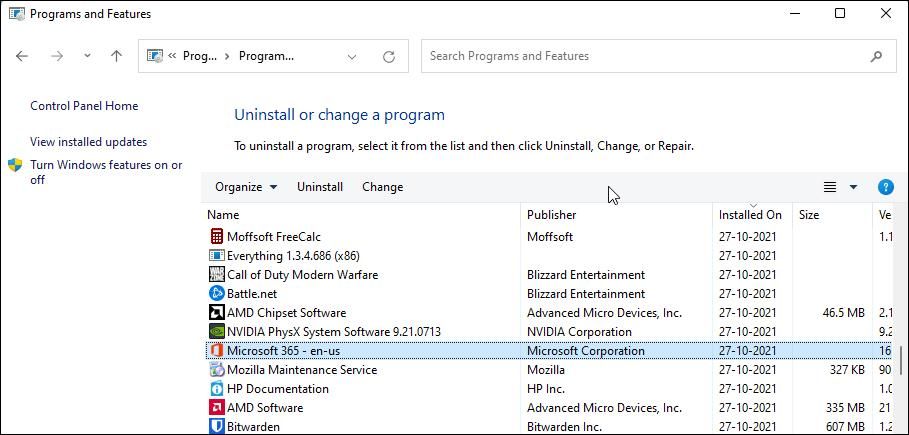Select NVIDIA PhysX System Software 9.21.0713

pos(334,332)
